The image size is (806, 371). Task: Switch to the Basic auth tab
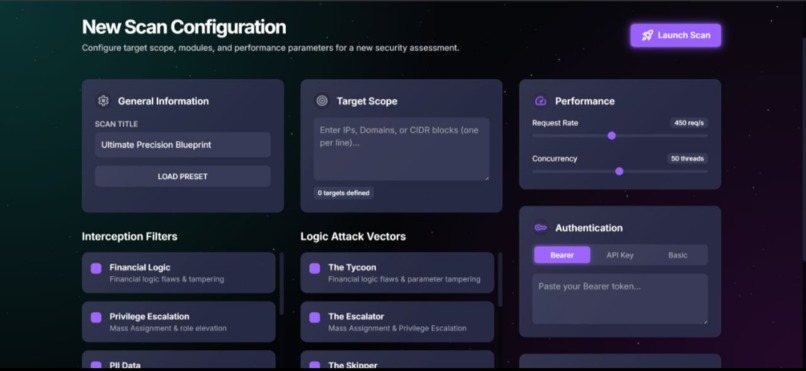[677, 255]
